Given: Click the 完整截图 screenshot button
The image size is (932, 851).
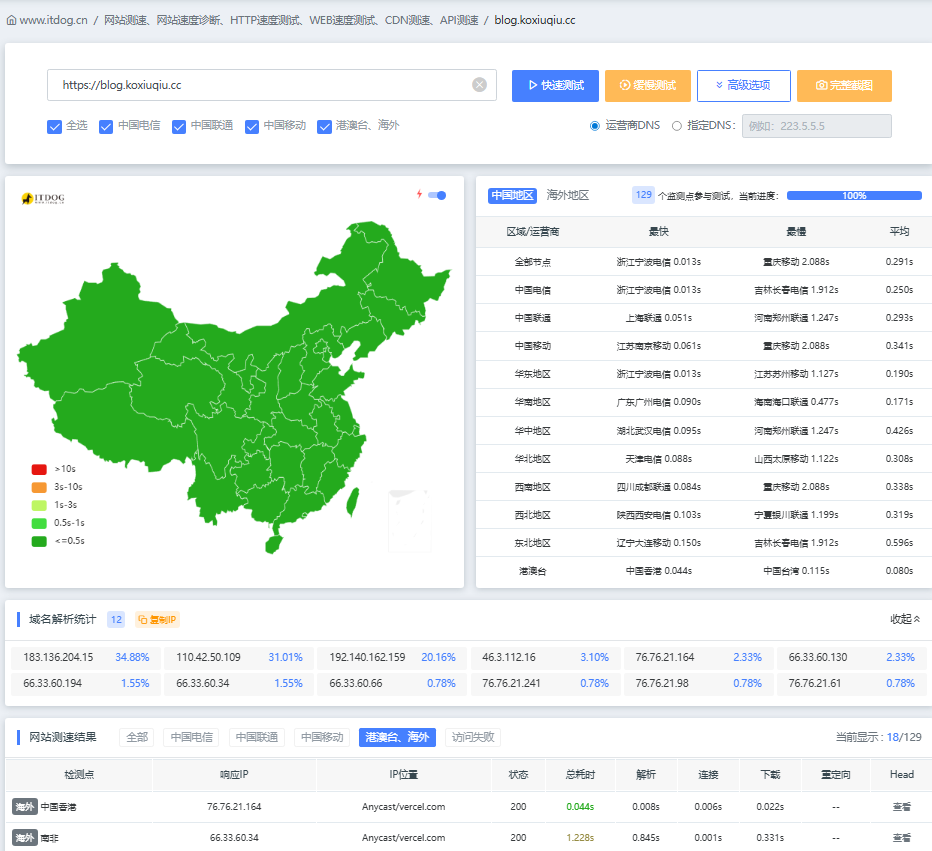Looking at the screenshot, I should coord(844,86).
